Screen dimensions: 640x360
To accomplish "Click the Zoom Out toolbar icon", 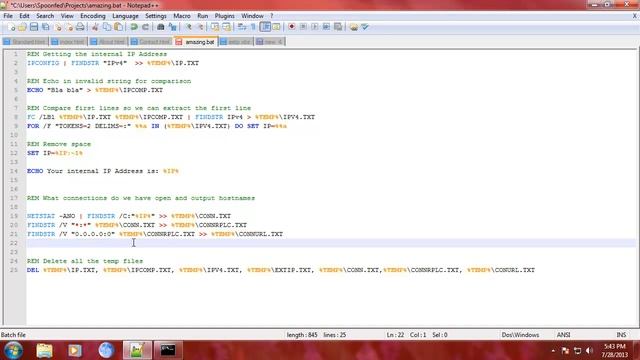I will tap(200, 27).
